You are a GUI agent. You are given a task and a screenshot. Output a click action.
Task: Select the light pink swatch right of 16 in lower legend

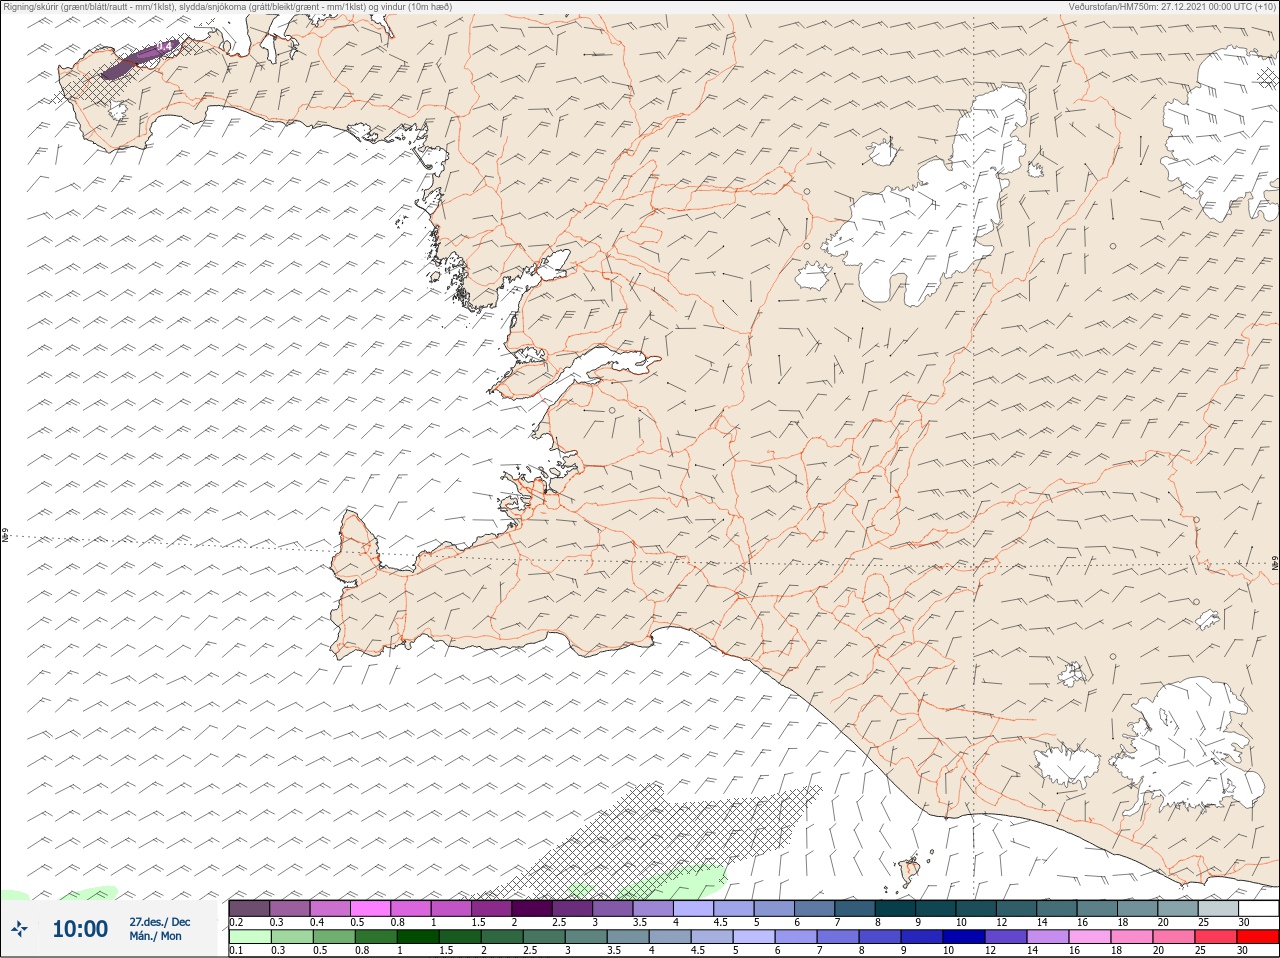click(1090, 937)
